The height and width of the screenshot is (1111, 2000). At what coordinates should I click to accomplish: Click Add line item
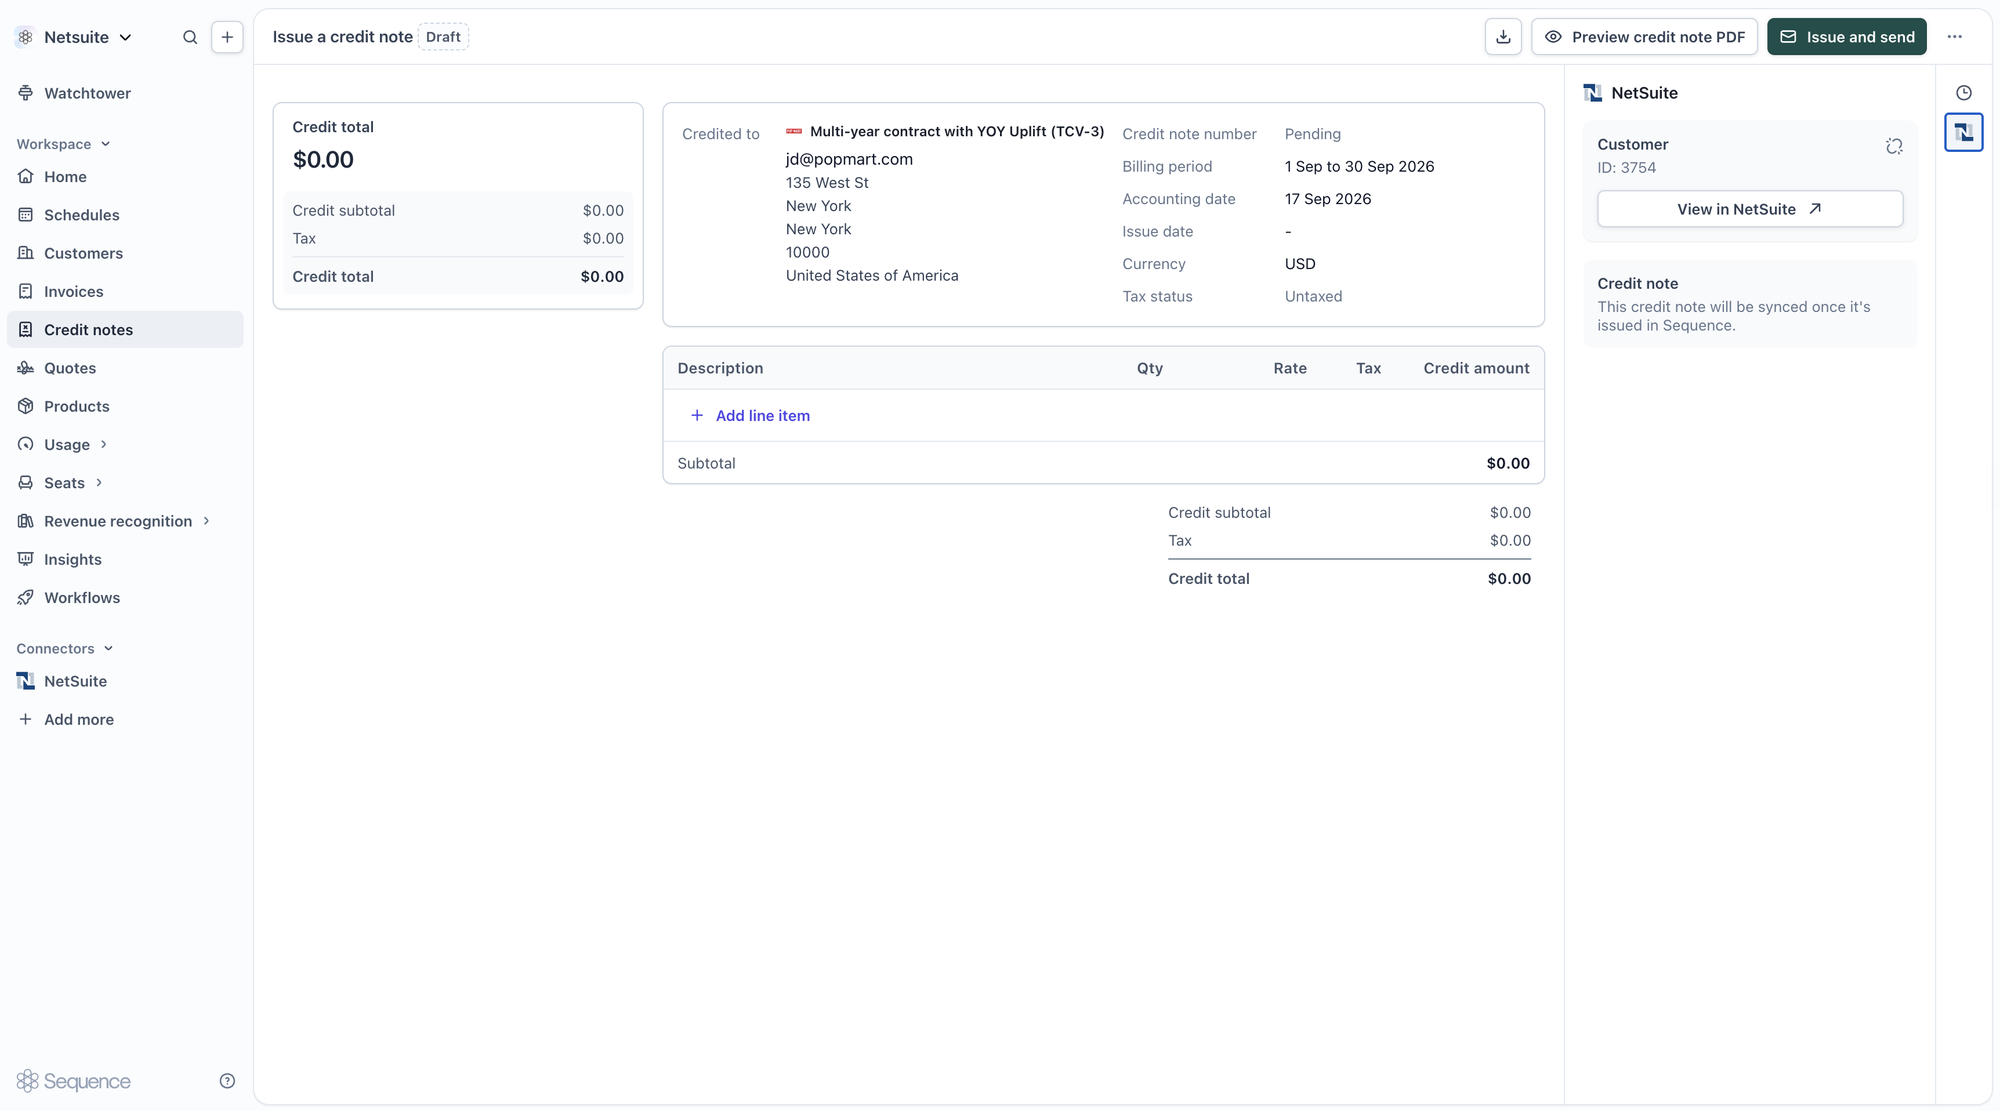pyautogui.click(x=750, y=416)
